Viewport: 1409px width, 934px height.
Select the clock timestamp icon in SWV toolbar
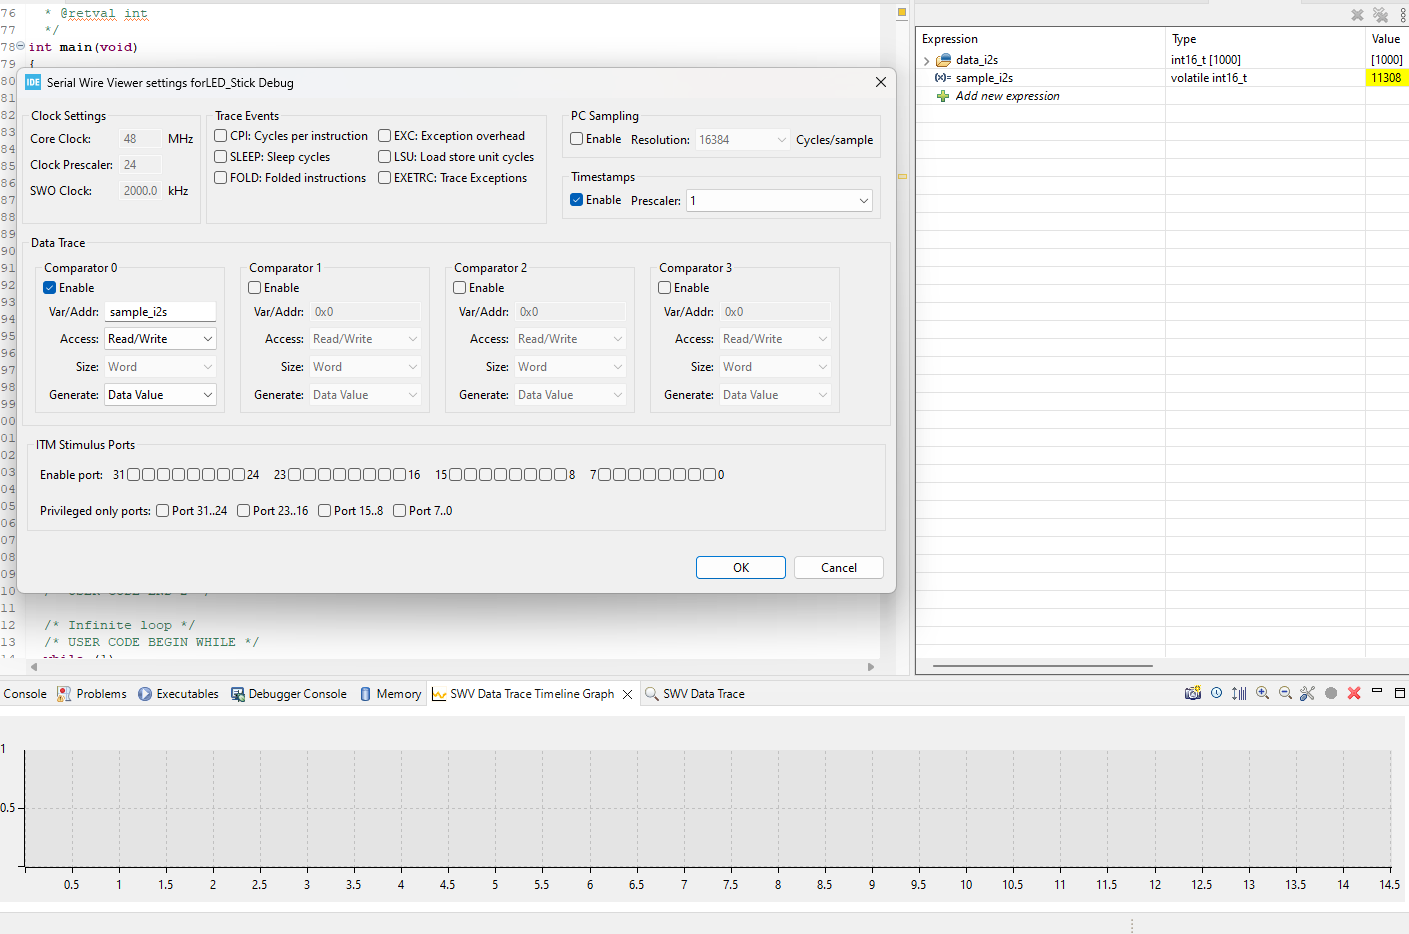[x=1216, y=692]
